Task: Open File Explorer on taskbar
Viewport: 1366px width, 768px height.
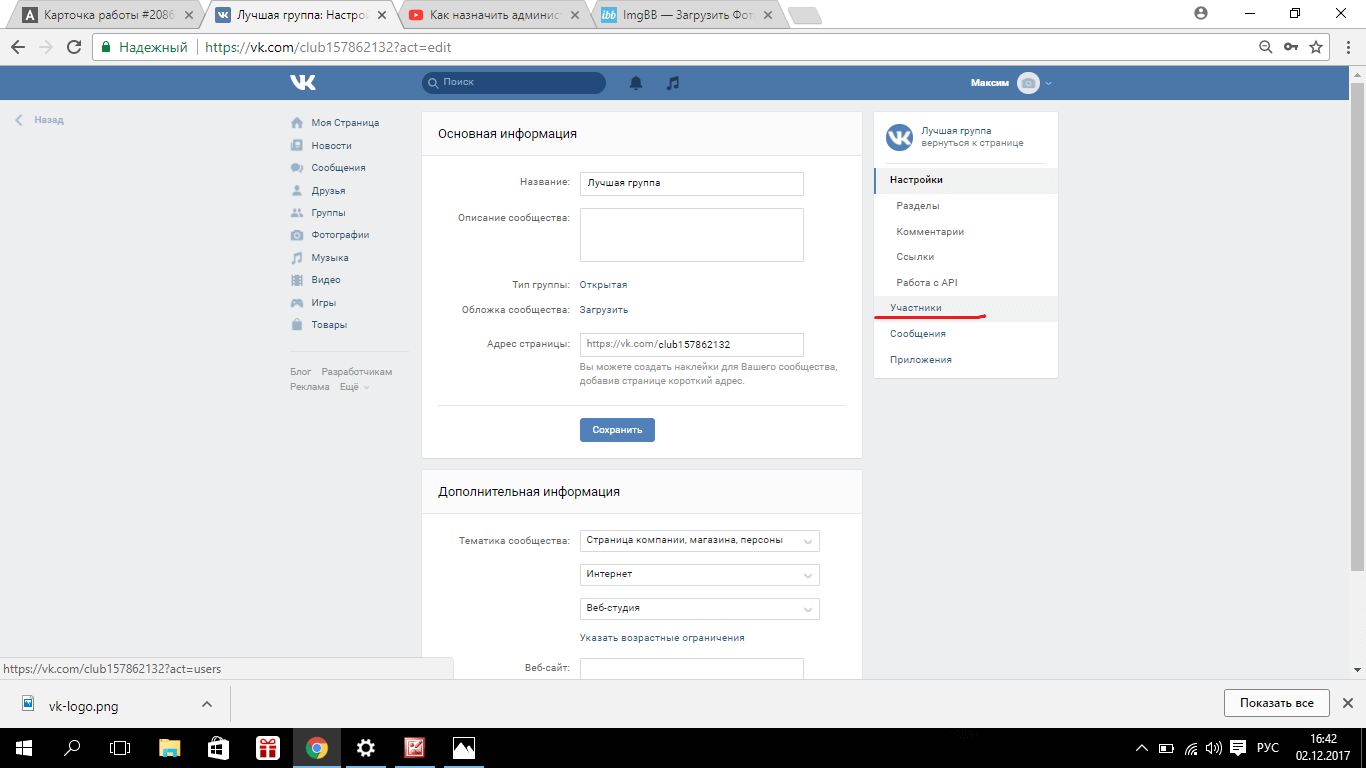Action: point(170,747)
